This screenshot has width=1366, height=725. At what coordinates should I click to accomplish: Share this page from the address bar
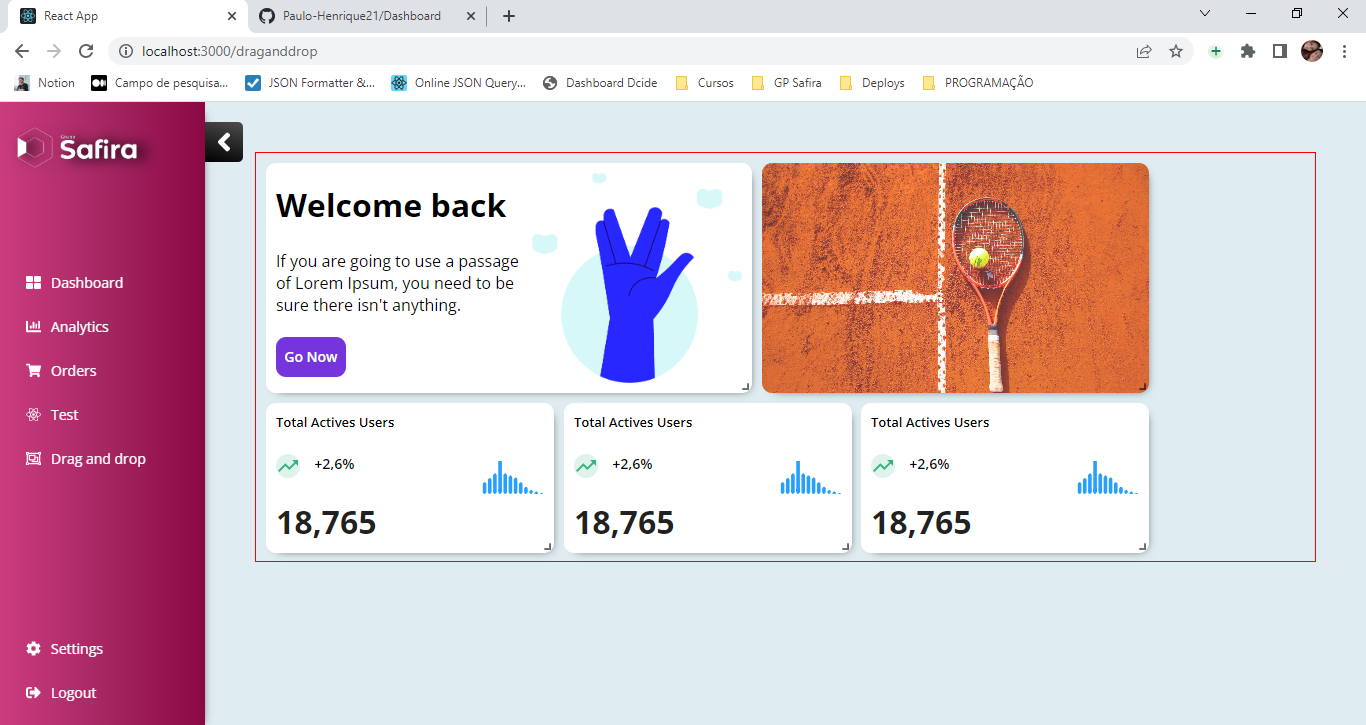coord(1144,51)
